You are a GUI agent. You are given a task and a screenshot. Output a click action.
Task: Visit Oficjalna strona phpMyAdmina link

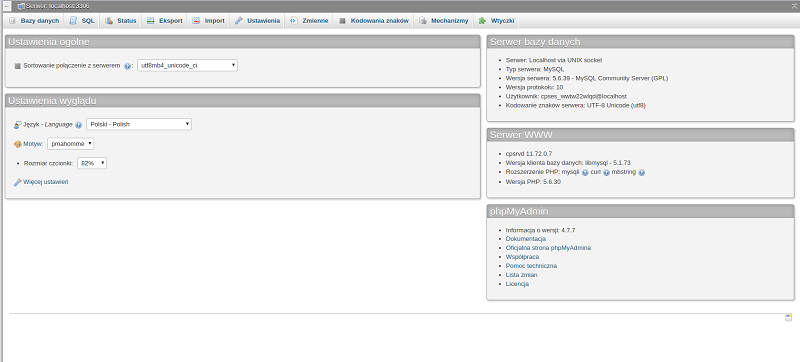[548, 248]
